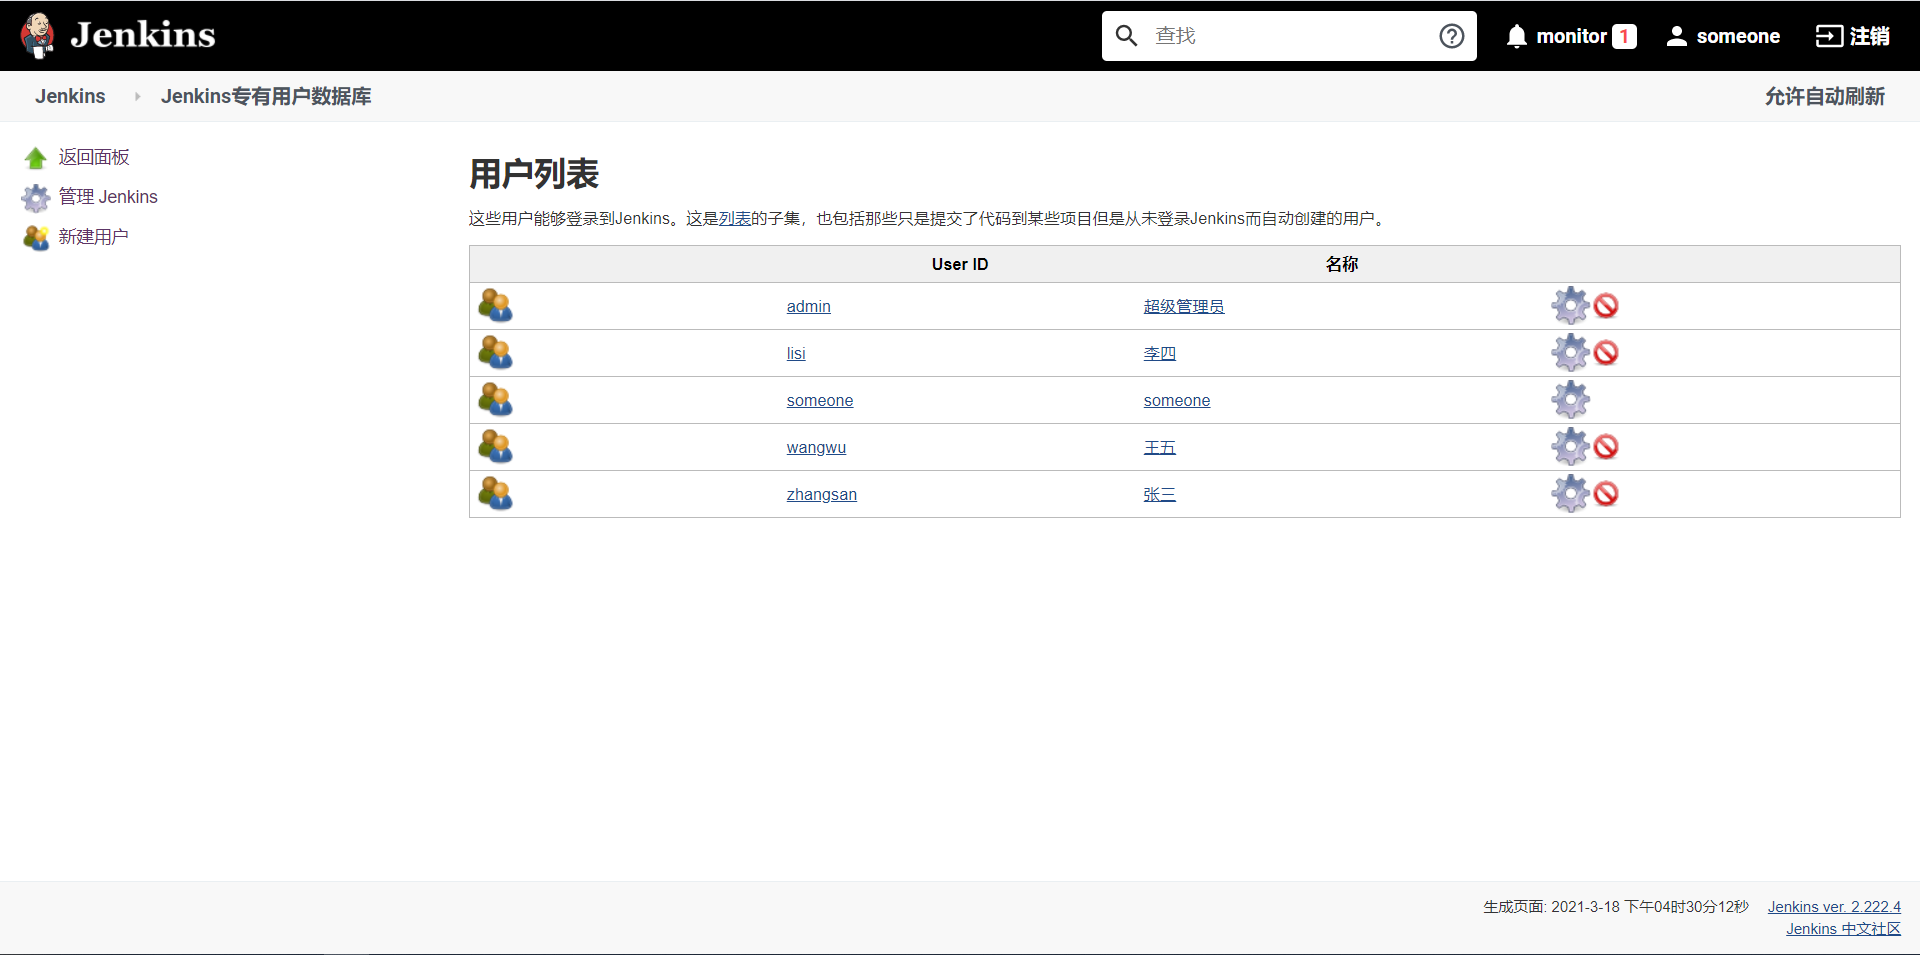Go to Jenkins breadcrumb root
Screen dimensions: 1920x955
tap(70, 96)
